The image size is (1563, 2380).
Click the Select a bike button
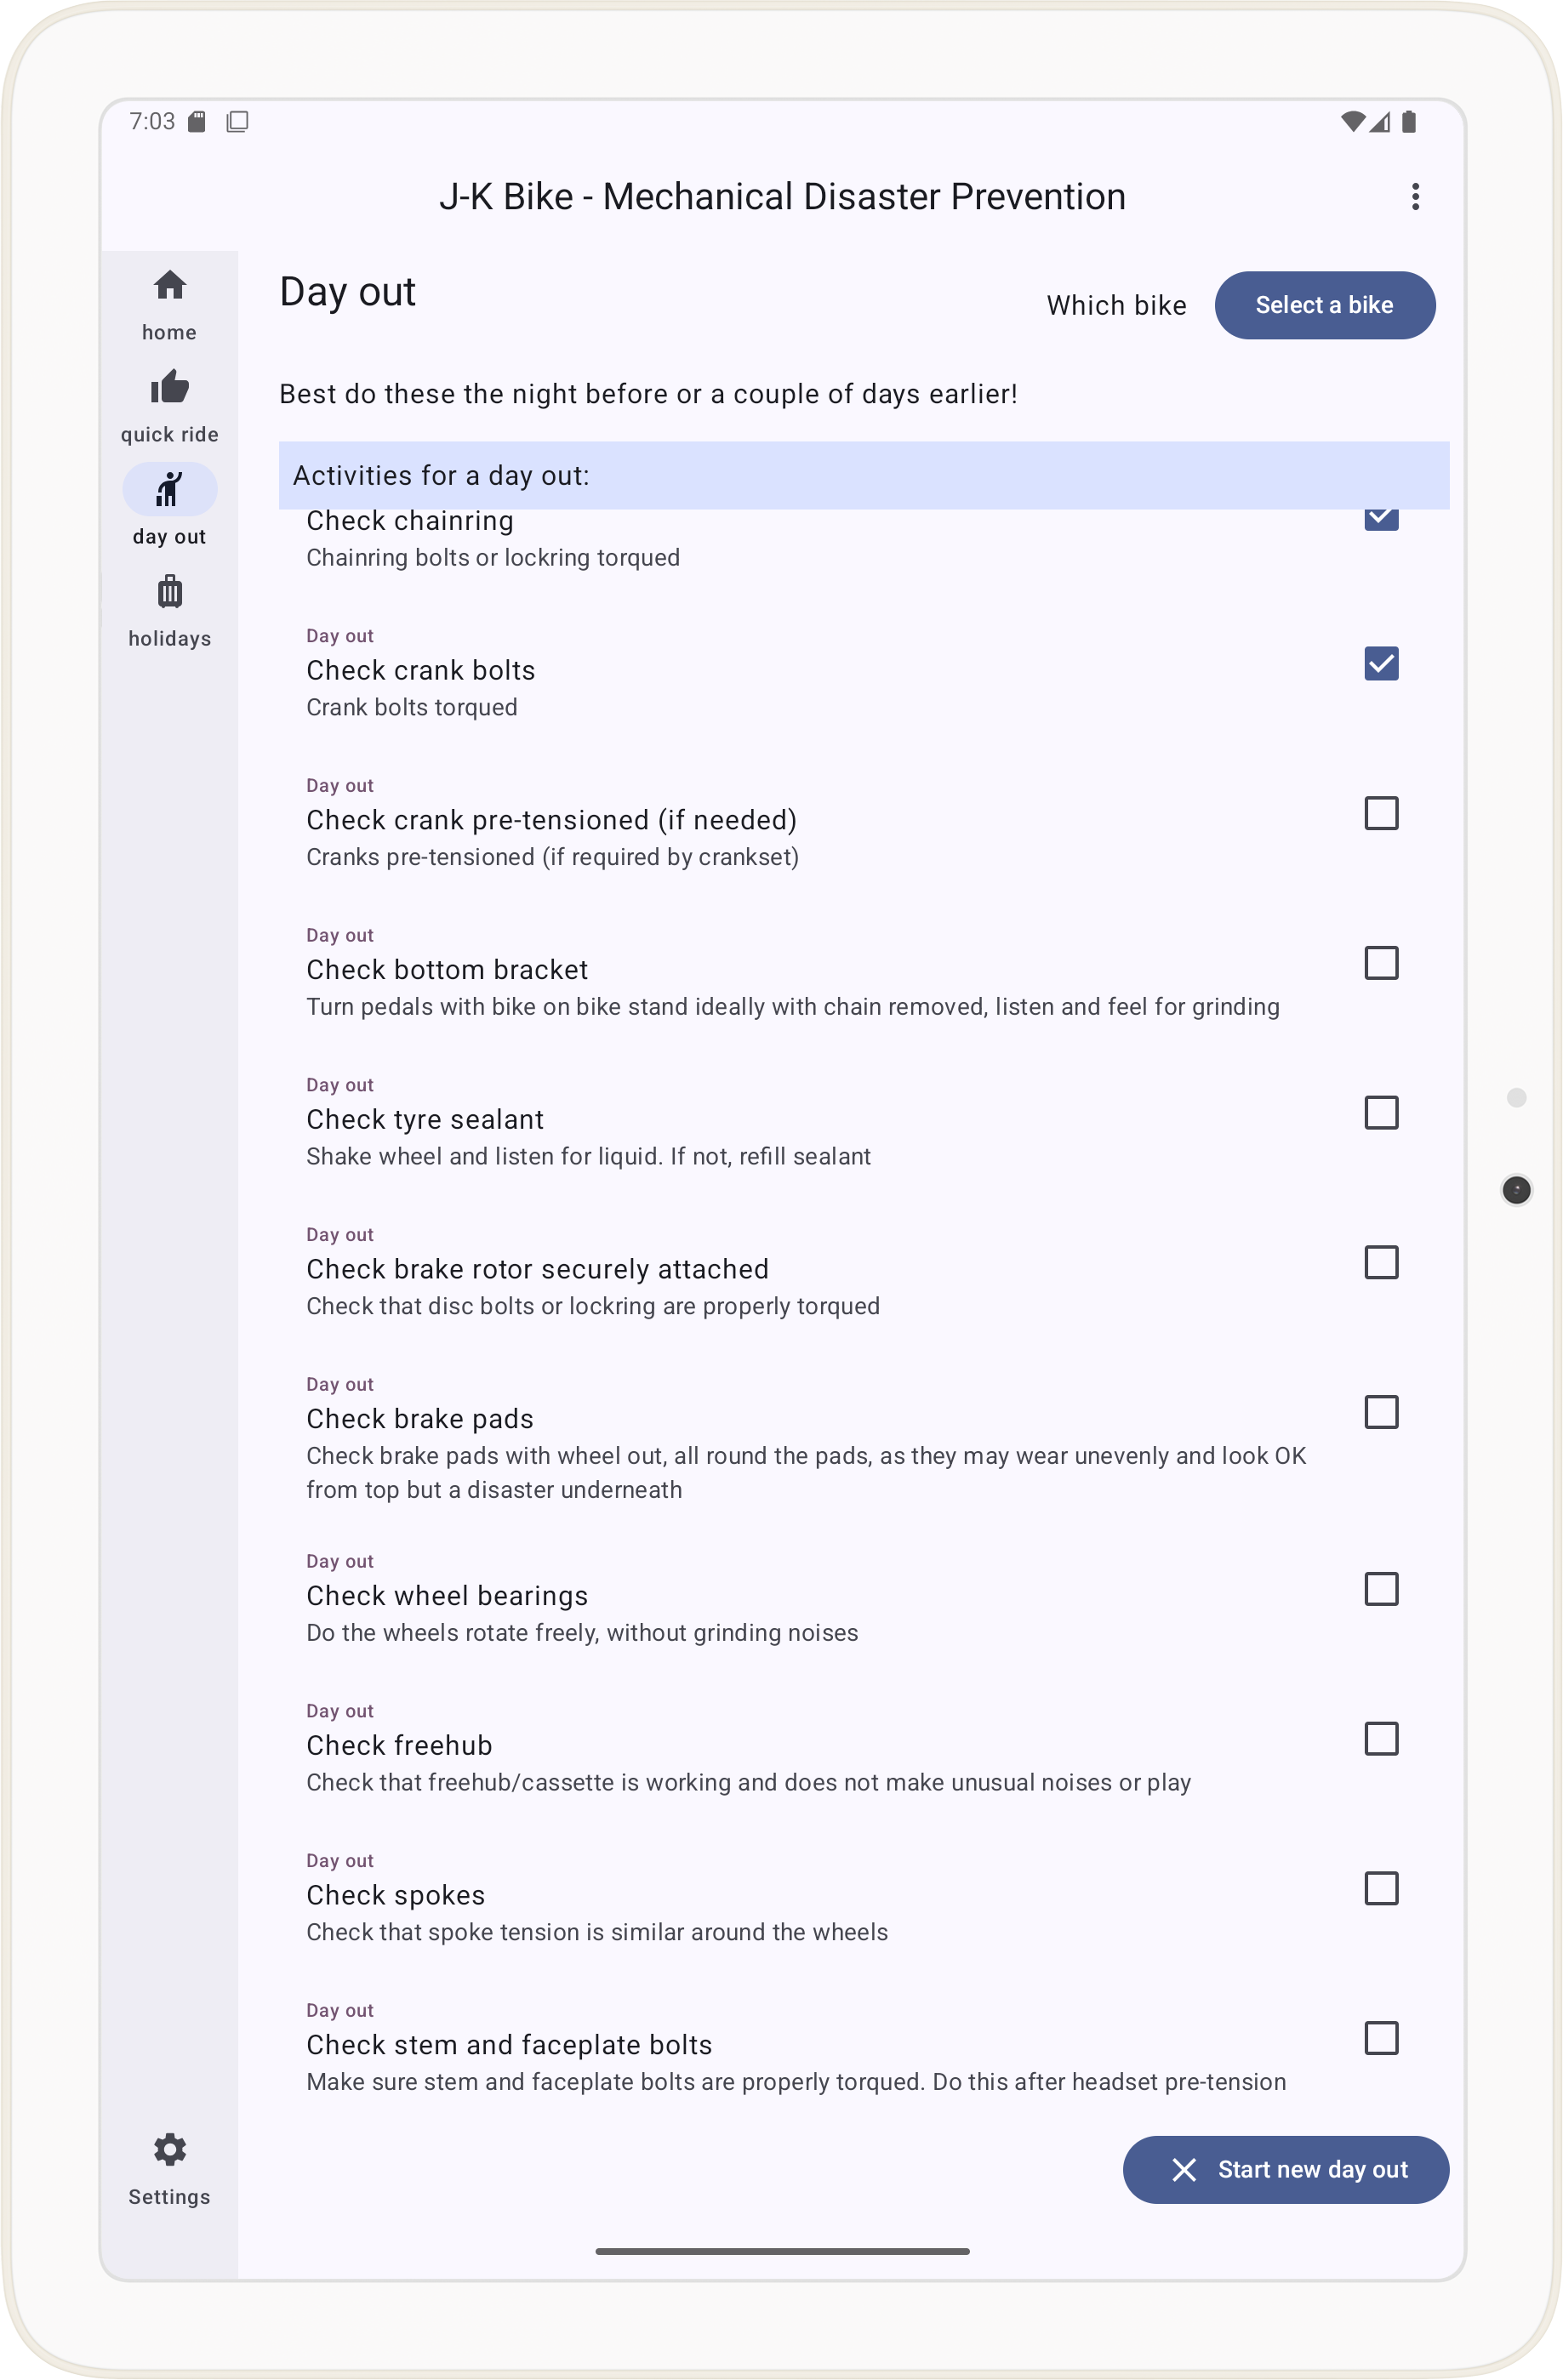(x=1324, y=305)
